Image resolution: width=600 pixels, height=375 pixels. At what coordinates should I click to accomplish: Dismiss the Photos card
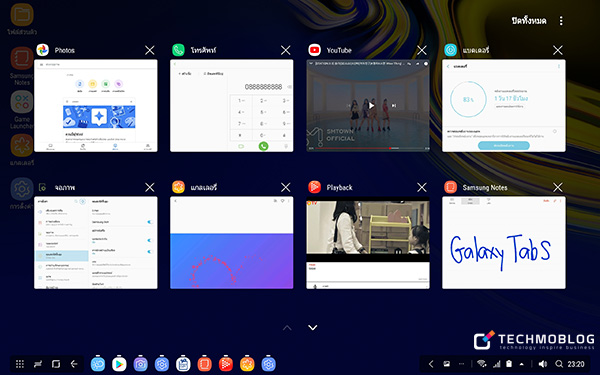(x=150, y=50)
